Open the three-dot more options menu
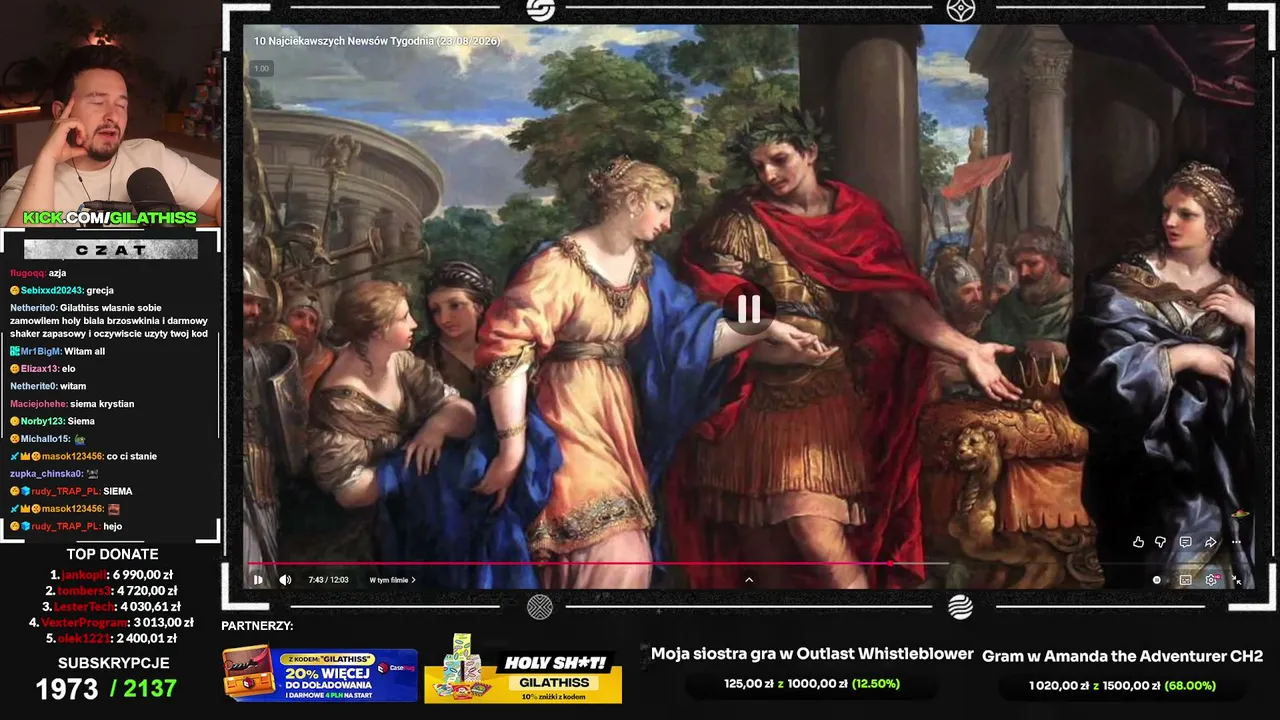This screenshot has width=1280, height=720. tap(1236, 542)
